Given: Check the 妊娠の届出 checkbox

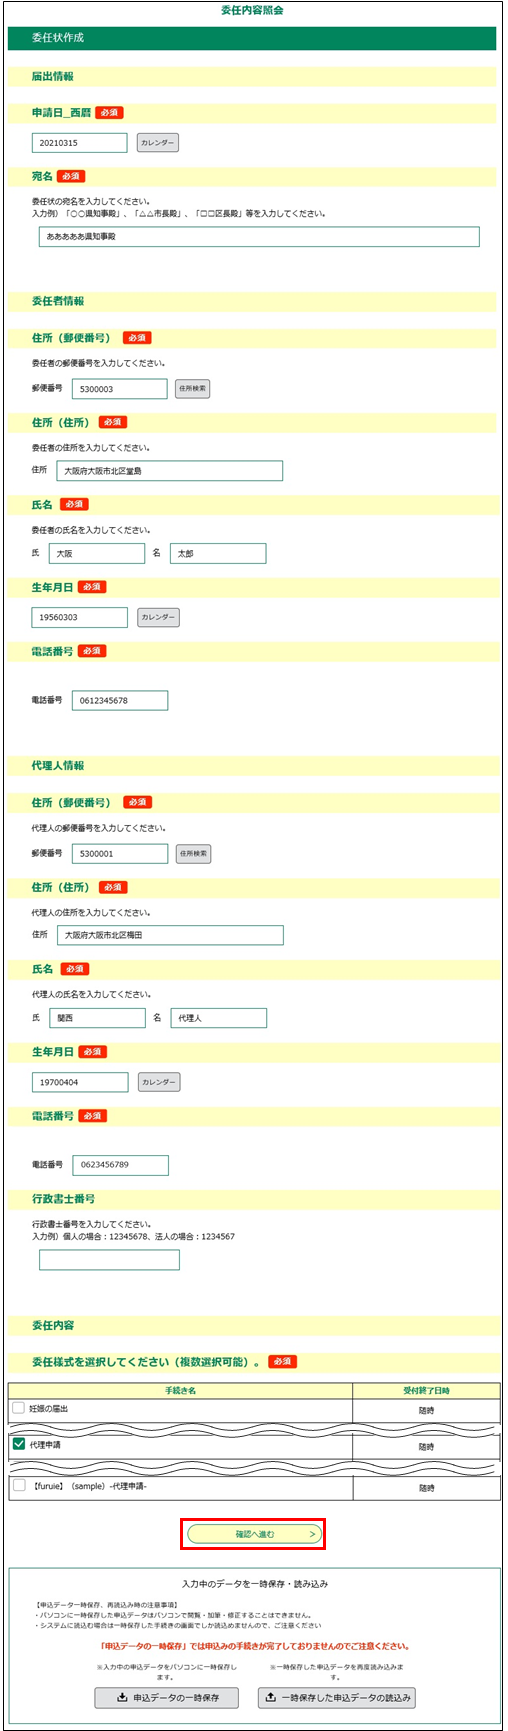Looking at the screenshot, I should pos(19,1408).
